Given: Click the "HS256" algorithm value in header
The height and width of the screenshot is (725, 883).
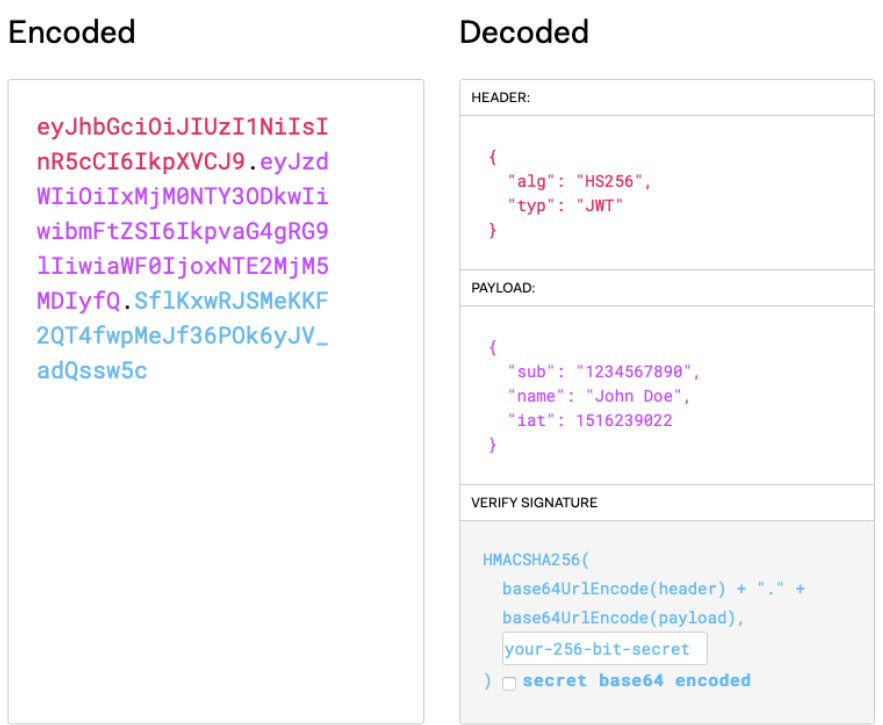Looking at the screenshot, I should point(613,182).
